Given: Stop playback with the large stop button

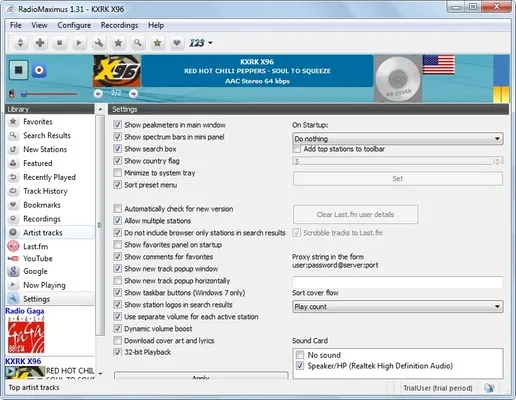Looking at the screenshot, I should pyautogui.click(x=18, y=70).
